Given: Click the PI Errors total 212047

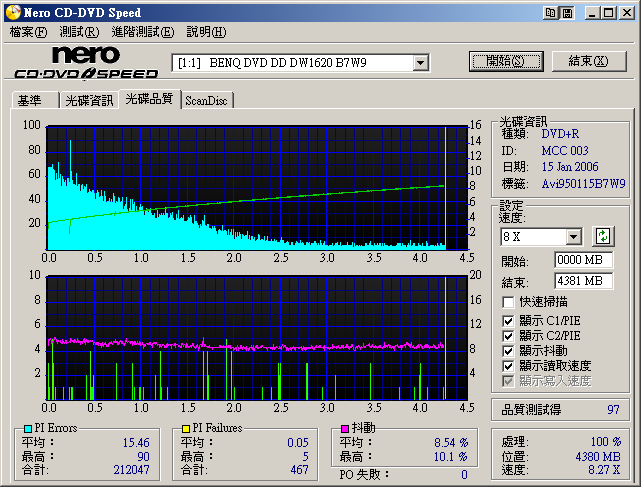Looking at the screenshot, I should coord(131,470).
